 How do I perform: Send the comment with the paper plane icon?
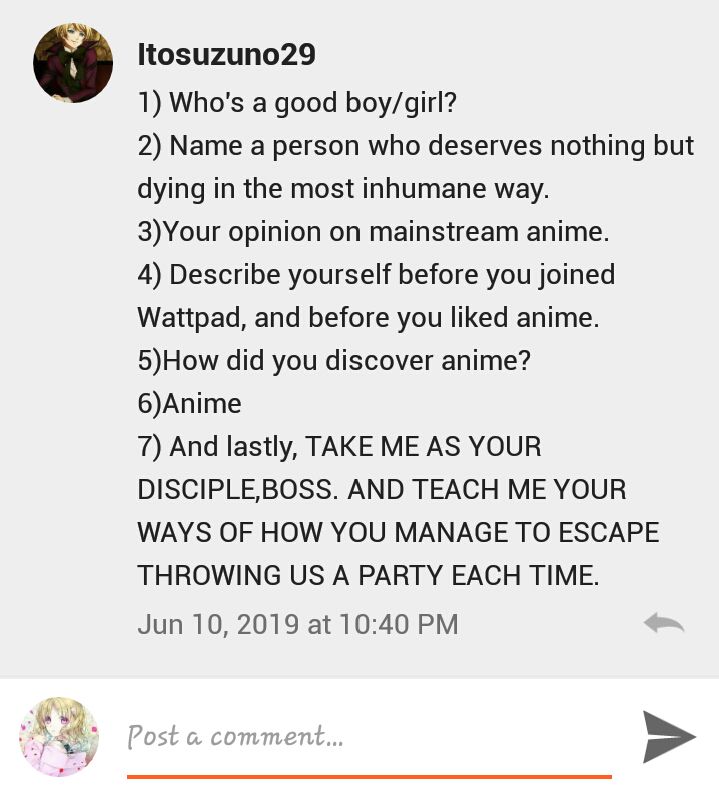pos(669,737)
